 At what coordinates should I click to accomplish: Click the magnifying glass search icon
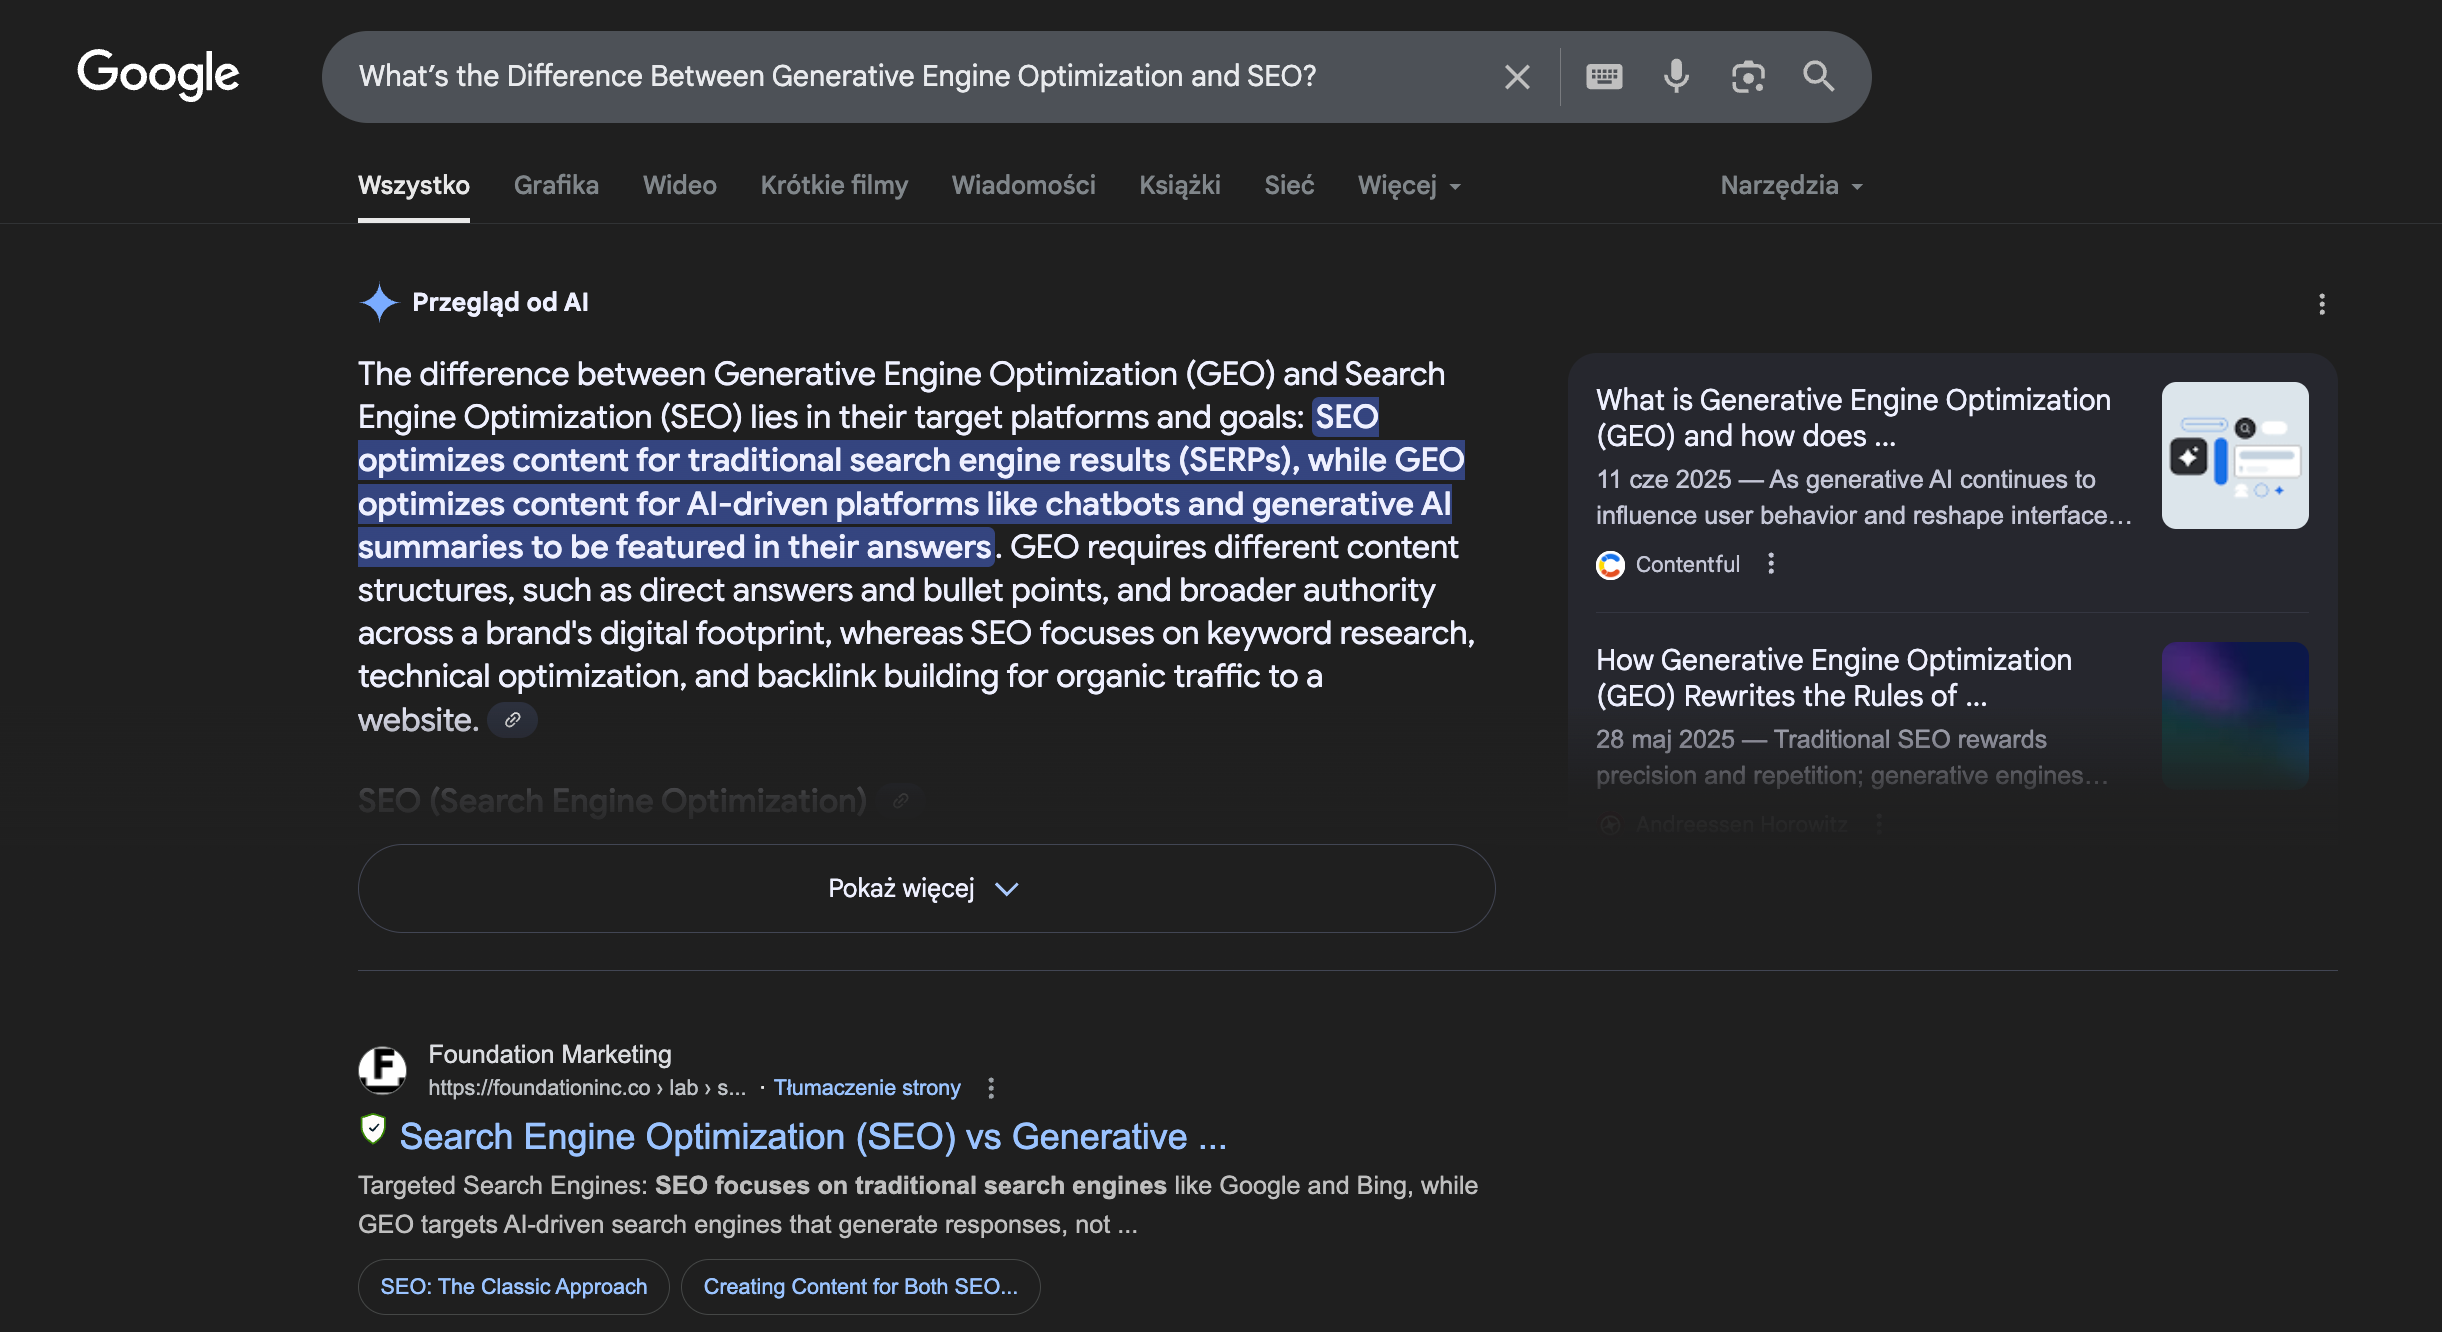[x=1818, y=77]
